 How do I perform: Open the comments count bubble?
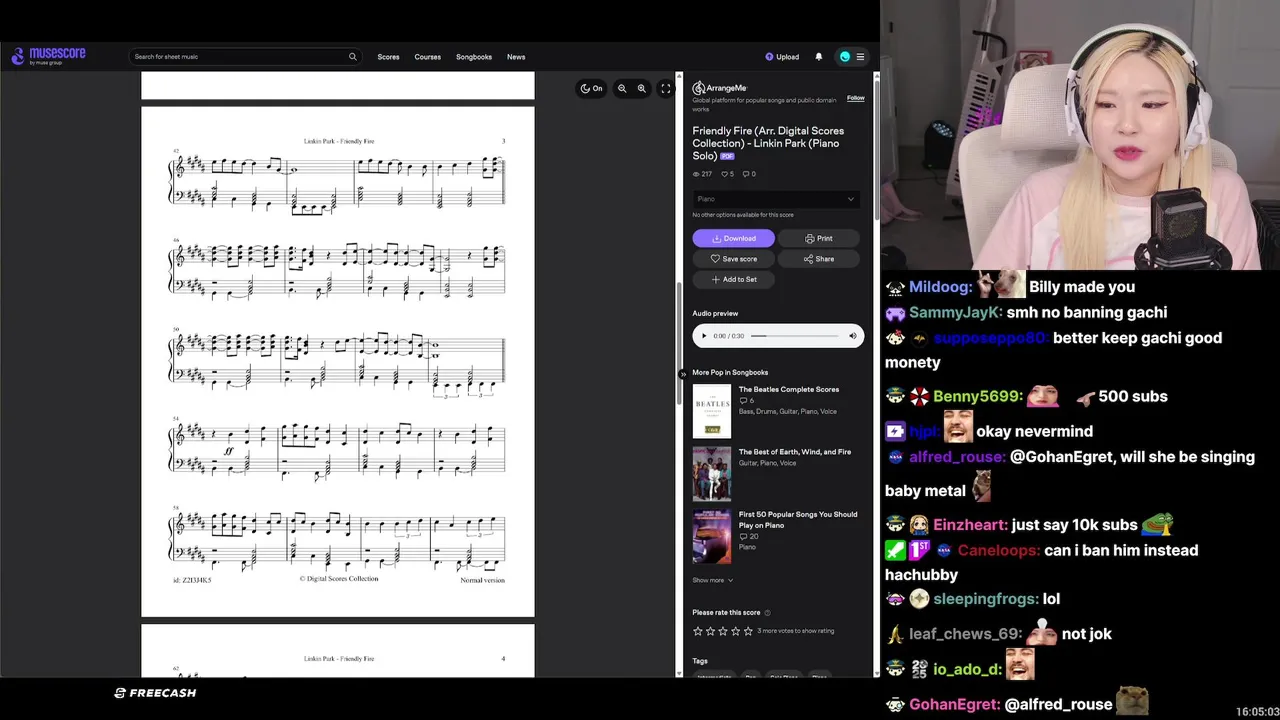click(x=749, y=174)
